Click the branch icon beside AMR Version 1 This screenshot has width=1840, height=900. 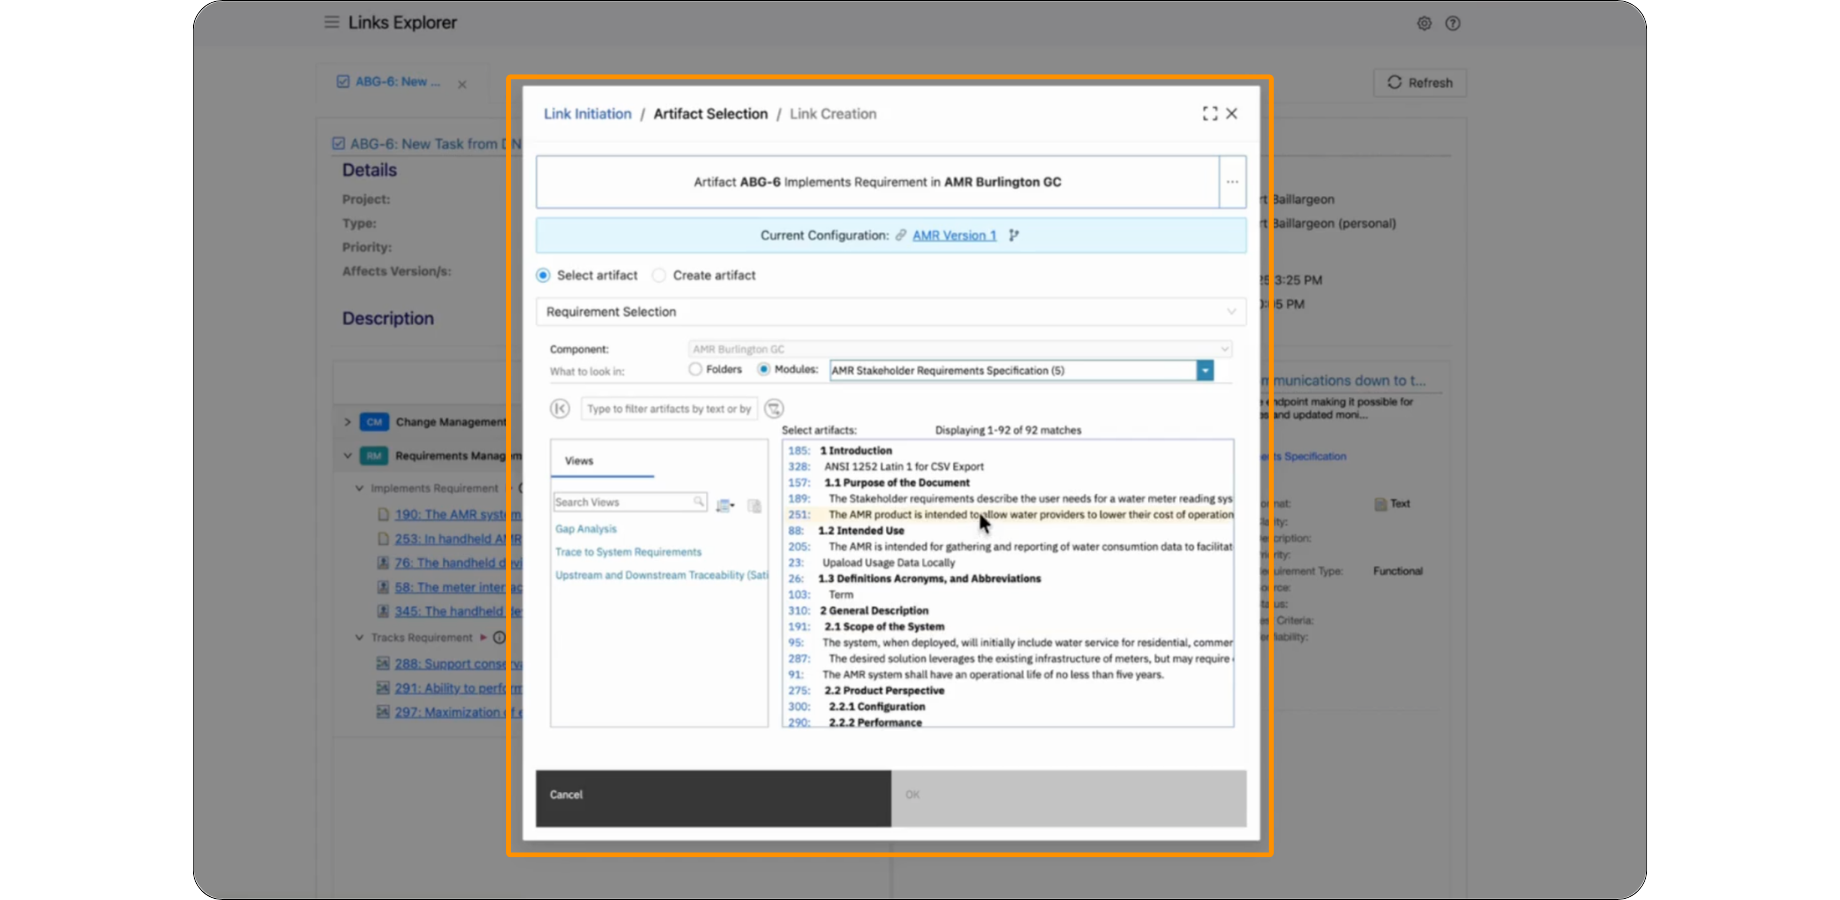(x=1014, y=236)
